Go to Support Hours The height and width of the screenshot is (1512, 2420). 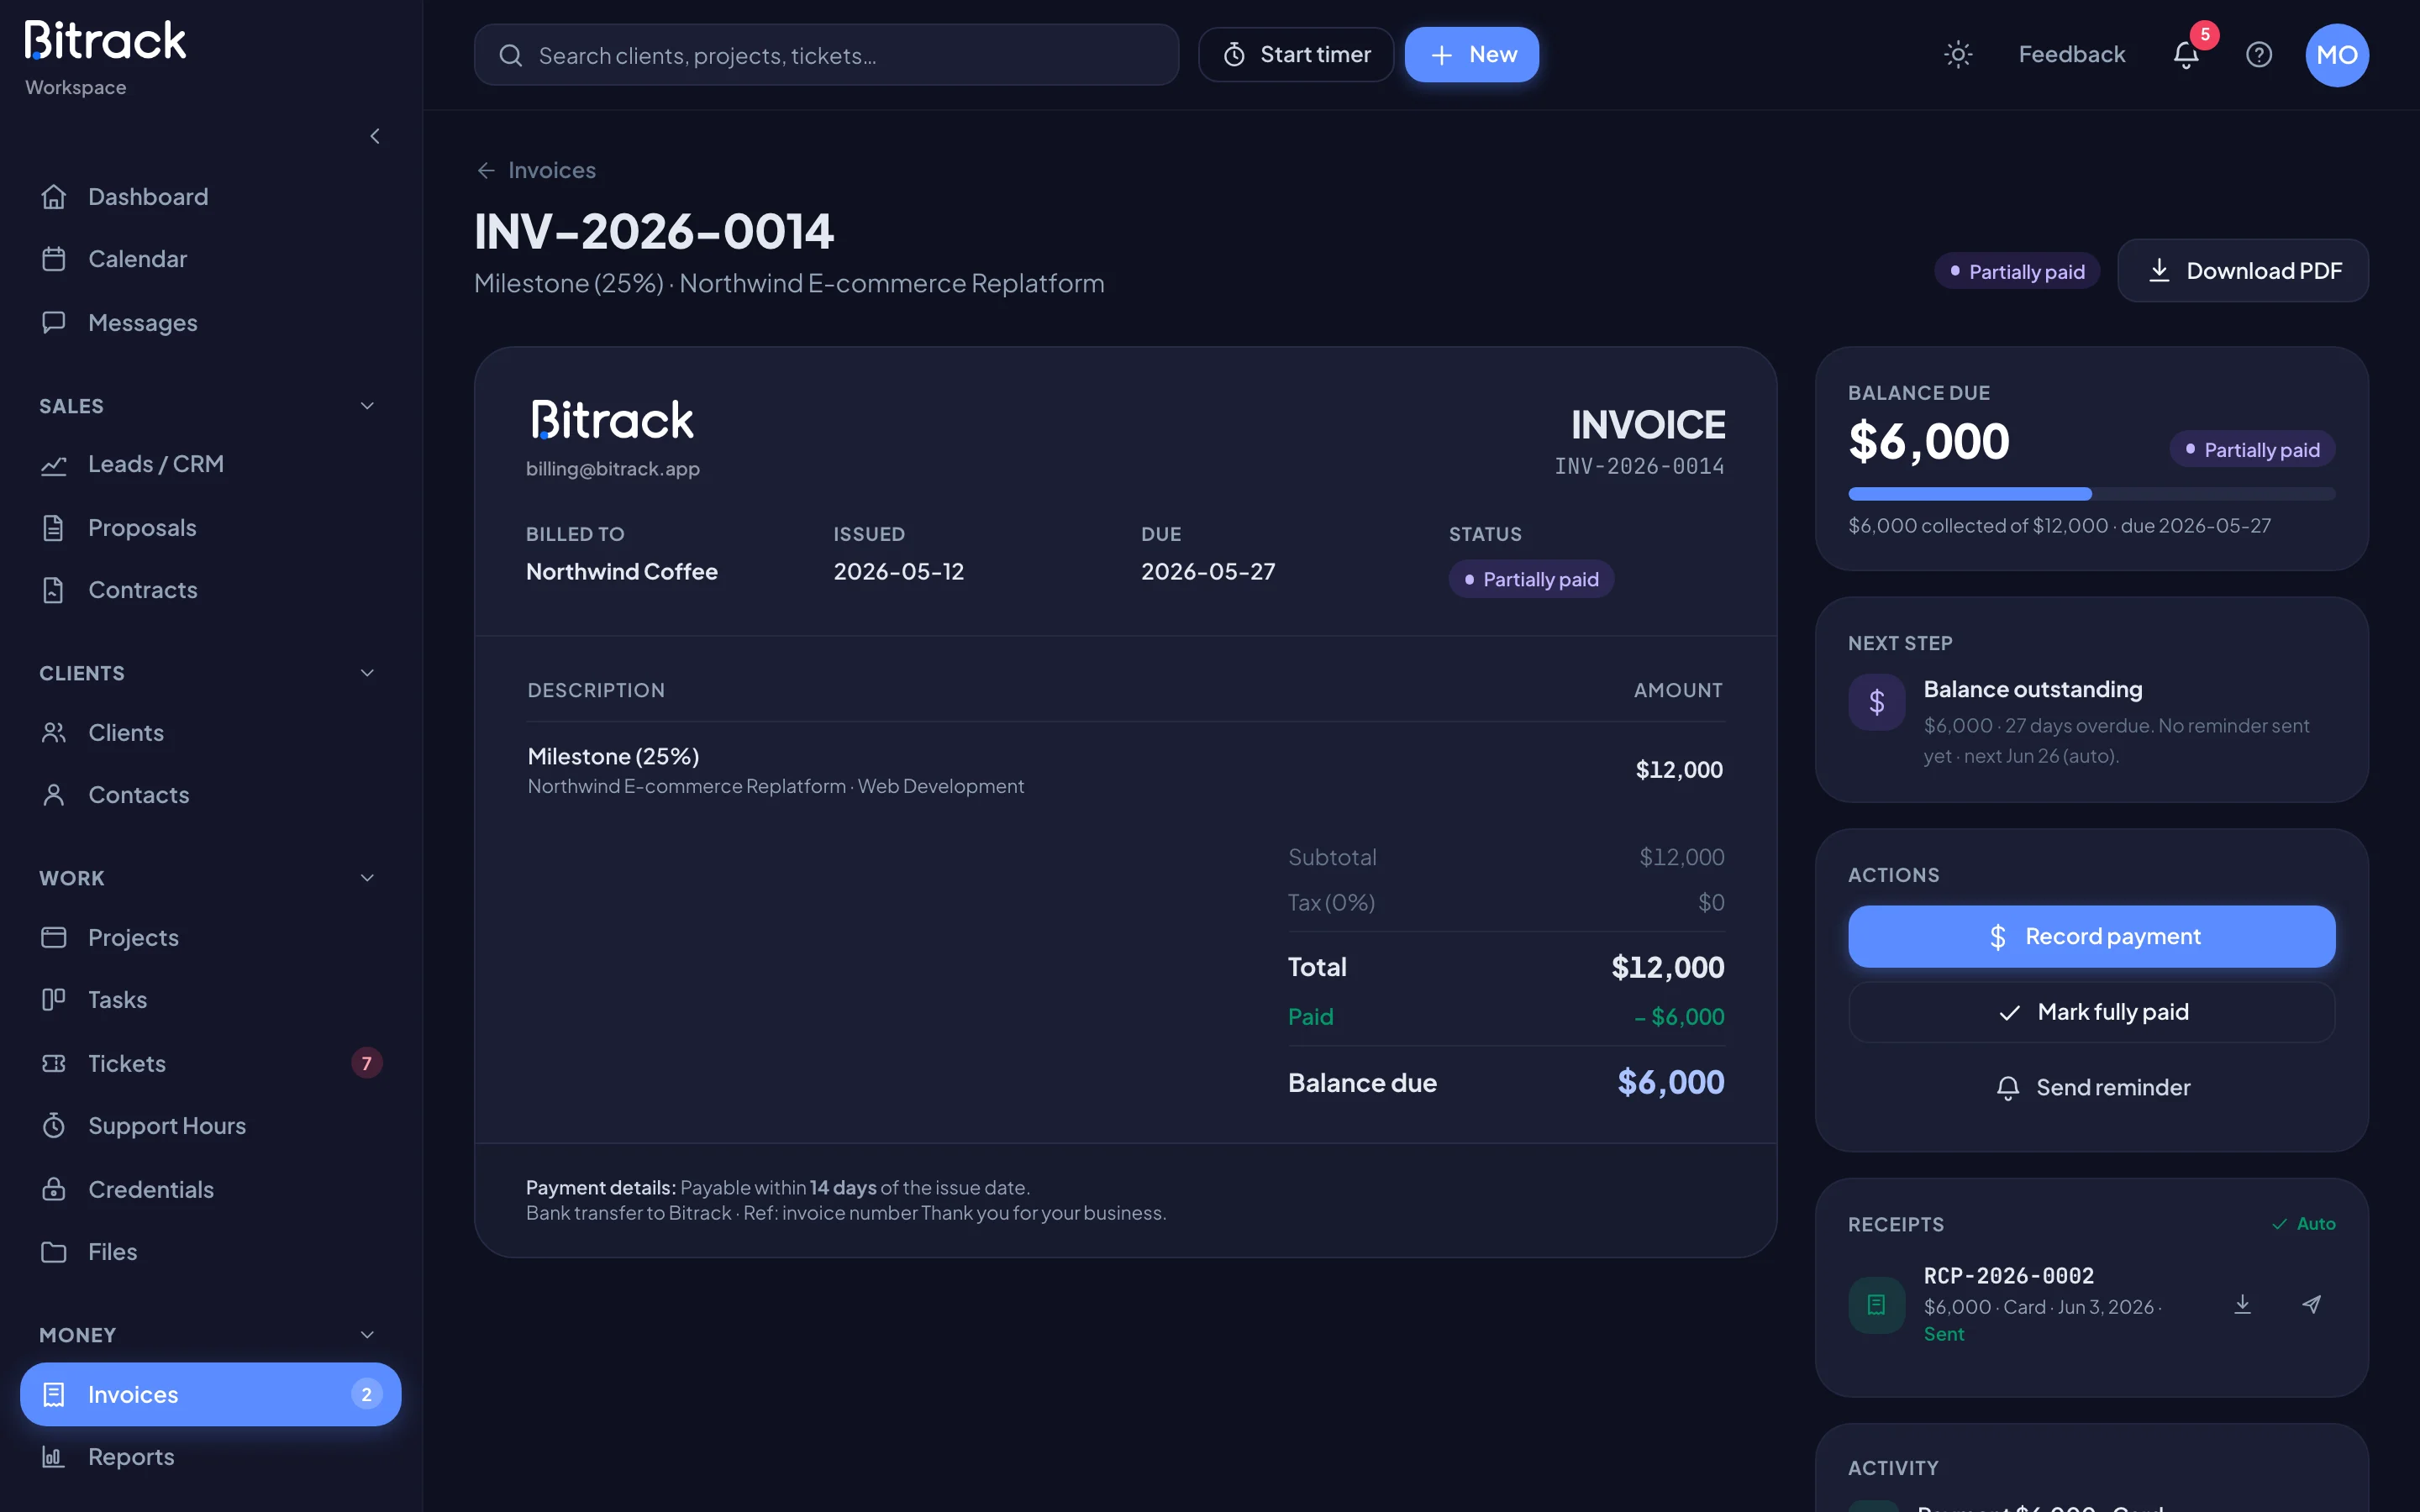(x=210, y=1126)
